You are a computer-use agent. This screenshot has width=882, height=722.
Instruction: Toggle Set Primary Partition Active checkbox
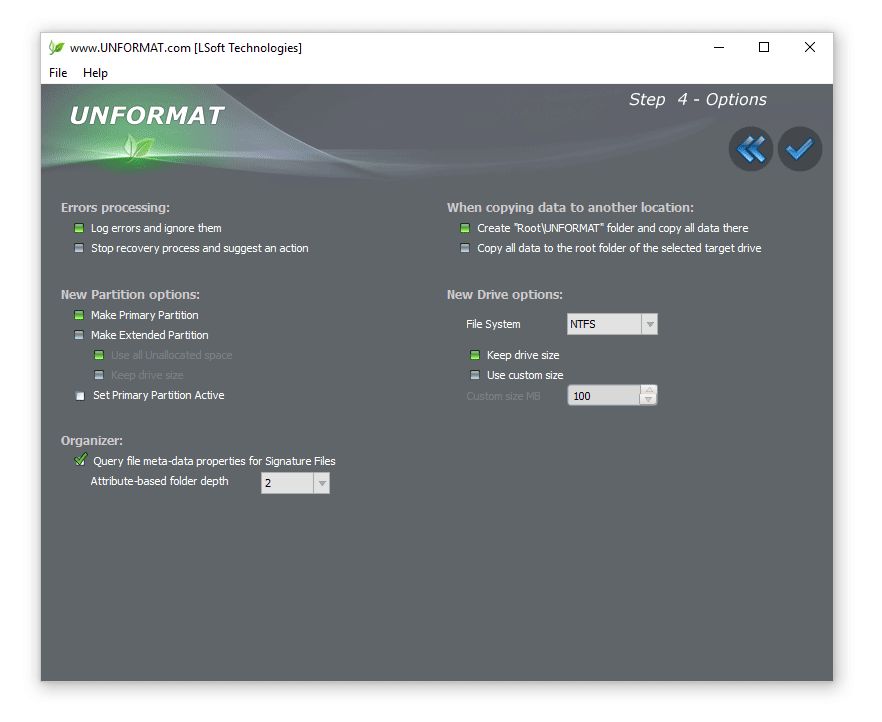[80, 396]
